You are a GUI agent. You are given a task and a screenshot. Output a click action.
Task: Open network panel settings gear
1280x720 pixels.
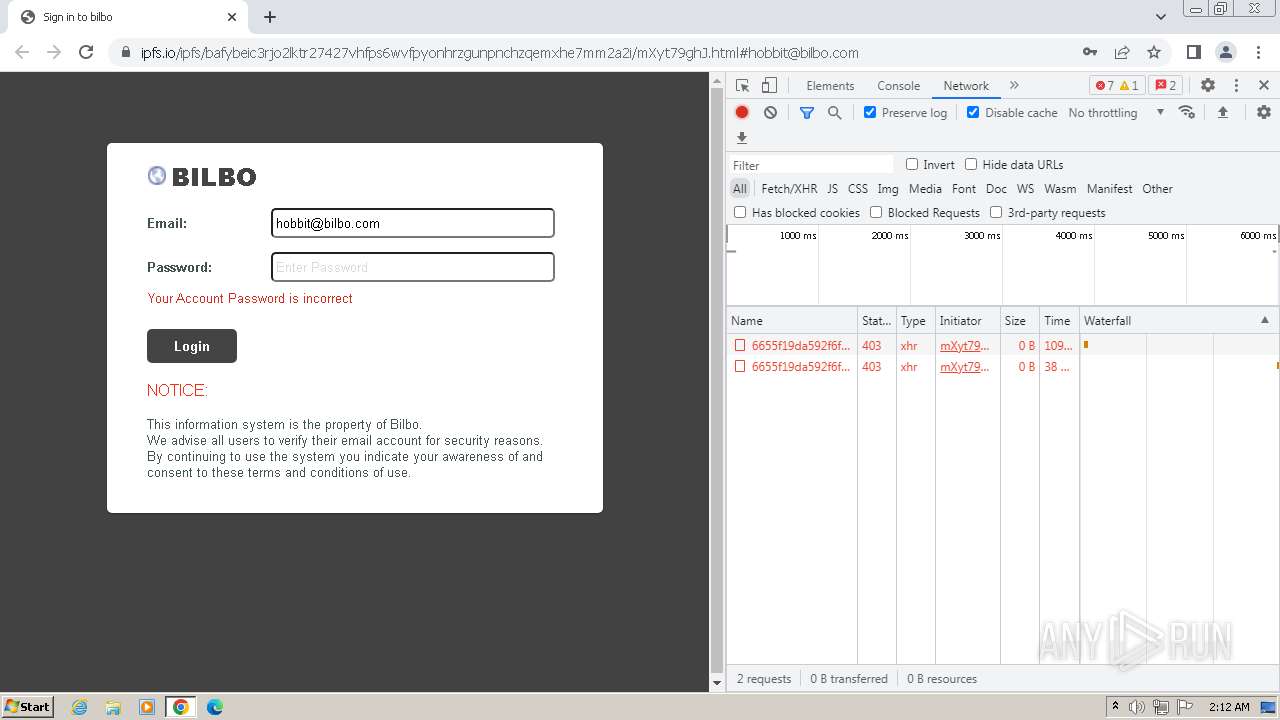pos(1264,112)
